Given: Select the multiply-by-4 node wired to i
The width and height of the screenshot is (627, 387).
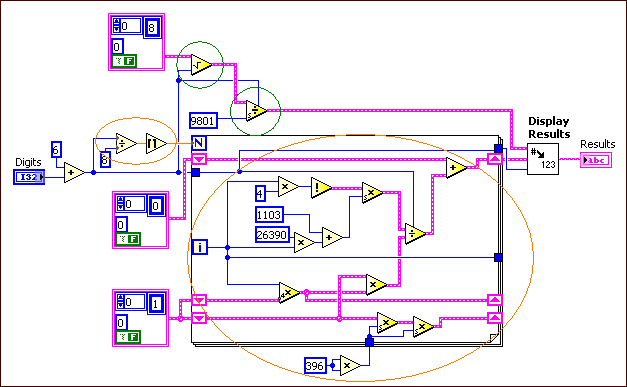Looking at the screenshot, I should tap(289, 293).
